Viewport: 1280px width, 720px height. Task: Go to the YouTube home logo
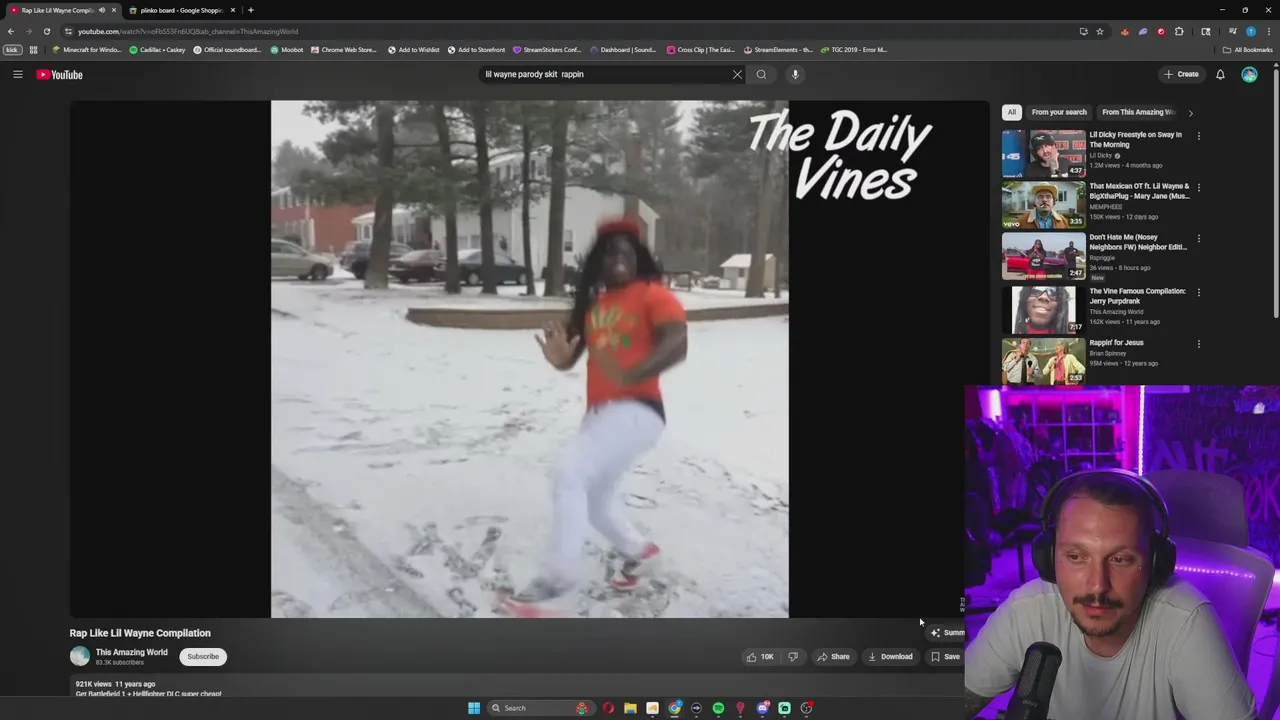[60, 74]
